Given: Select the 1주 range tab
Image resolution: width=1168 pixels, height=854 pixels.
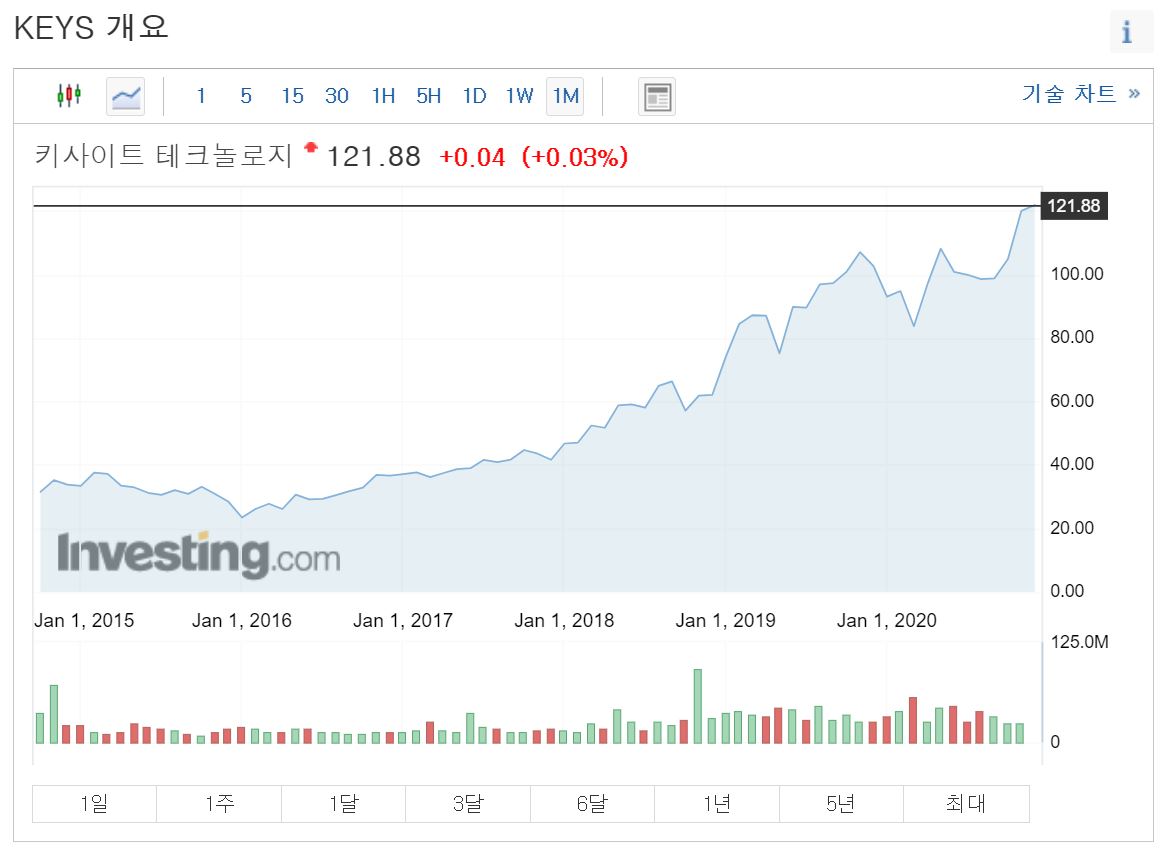Looking at the screenshot, I should click(x=218, y=802).
